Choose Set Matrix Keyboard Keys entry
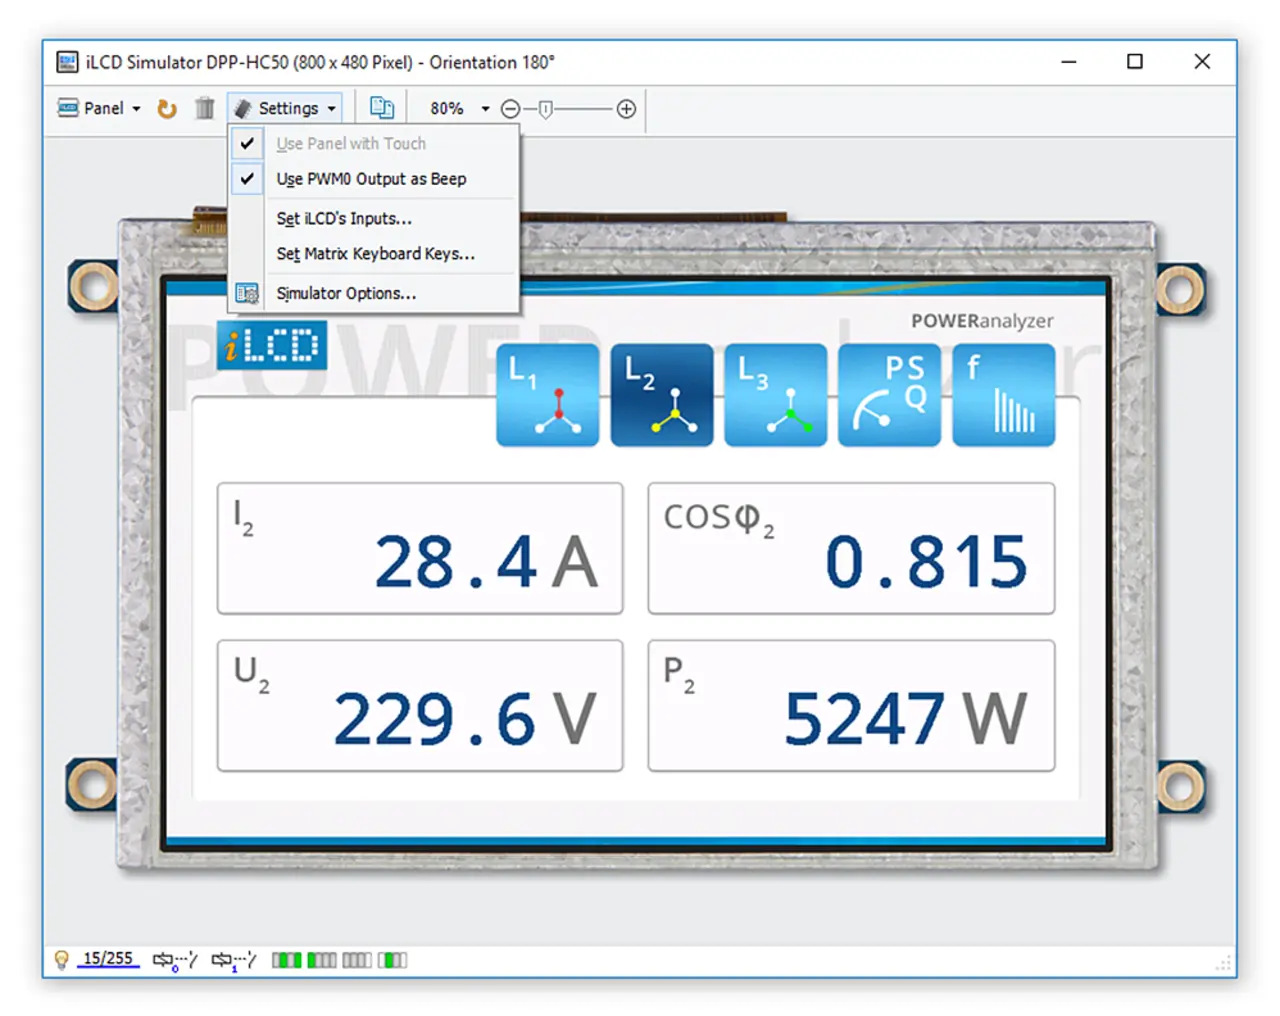This screenshot has width=1280, height=1016. point(375,254)
